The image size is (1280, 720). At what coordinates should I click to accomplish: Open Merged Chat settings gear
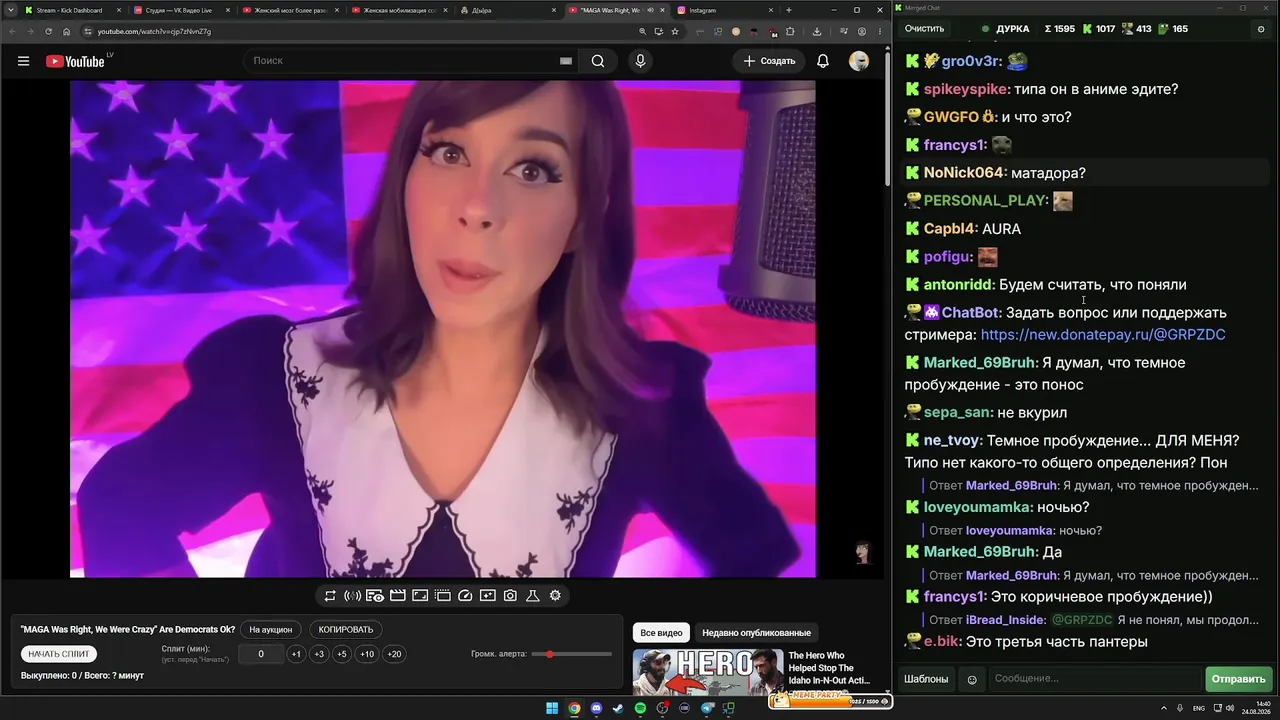point(1260,29)
